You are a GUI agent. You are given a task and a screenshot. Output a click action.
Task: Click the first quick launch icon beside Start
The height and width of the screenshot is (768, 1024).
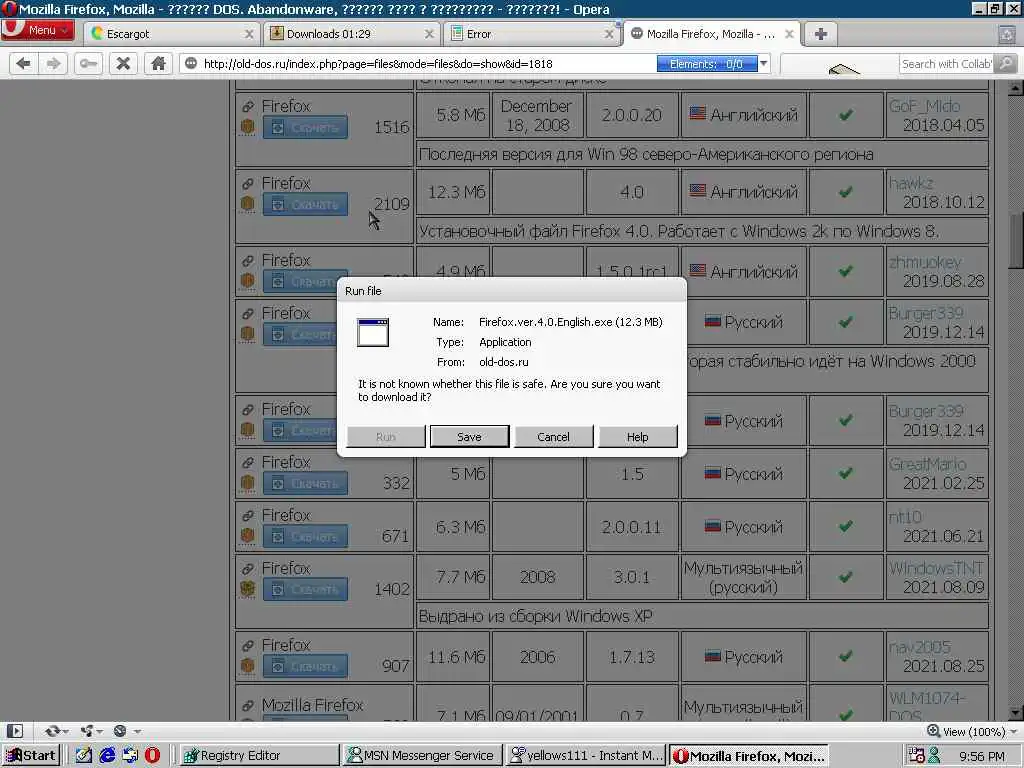pyautogui.click(x=84, y=756)
